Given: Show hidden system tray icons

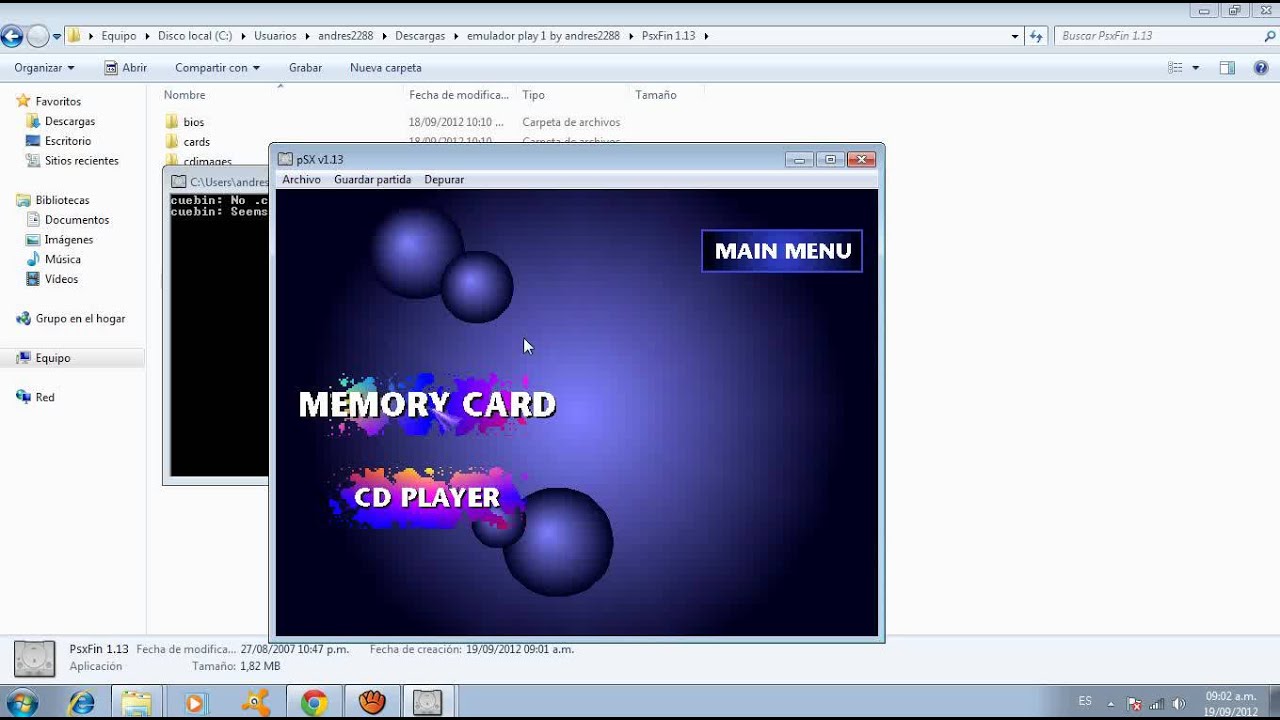Looking at the screenshot, I should point(1111,703).
